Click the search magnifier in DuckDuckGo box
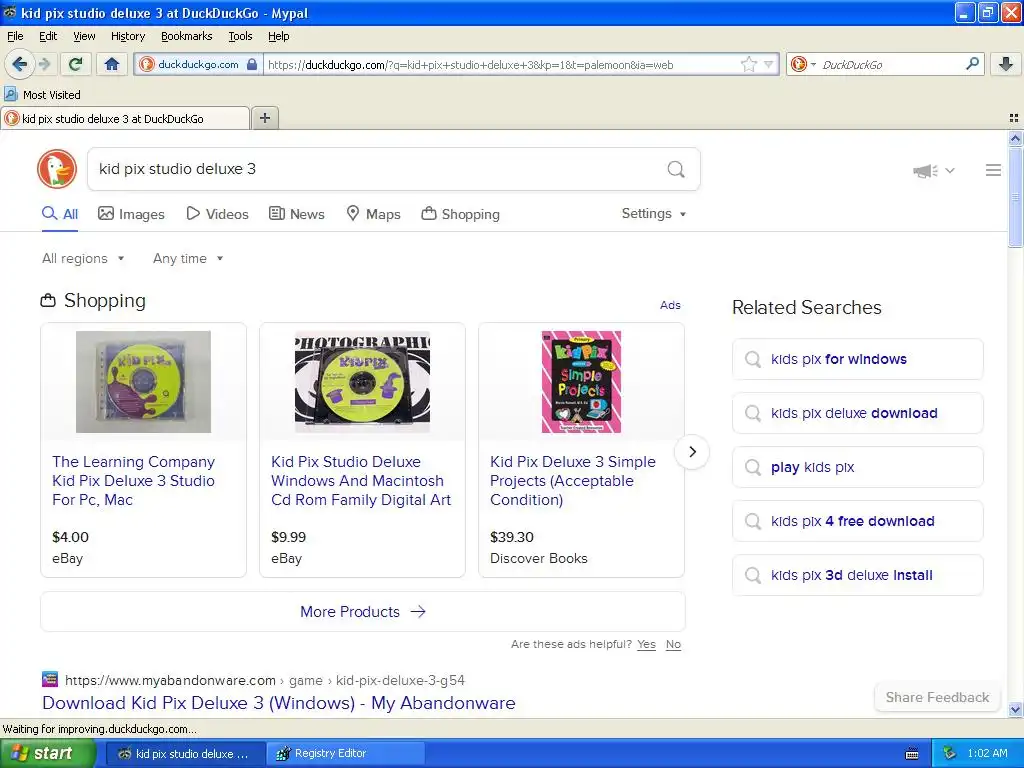 (x=676, y=170)
